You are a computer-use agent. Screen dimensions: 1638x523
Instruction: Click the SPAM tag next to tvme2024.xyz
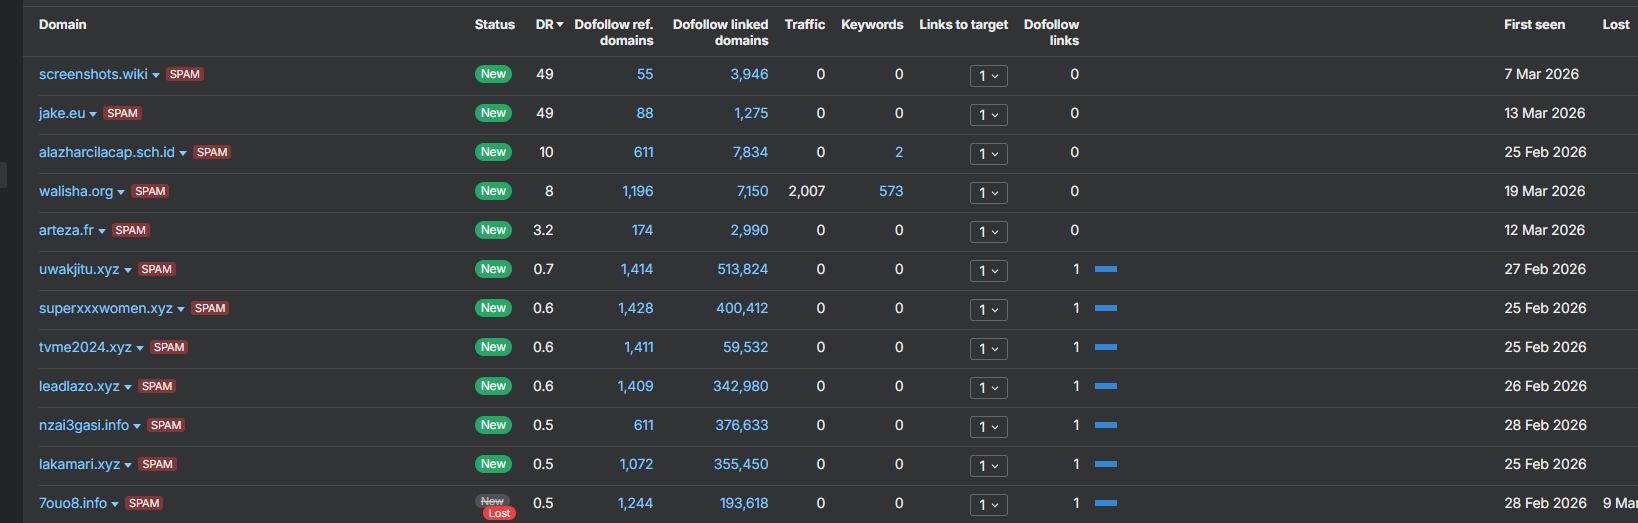169,347
